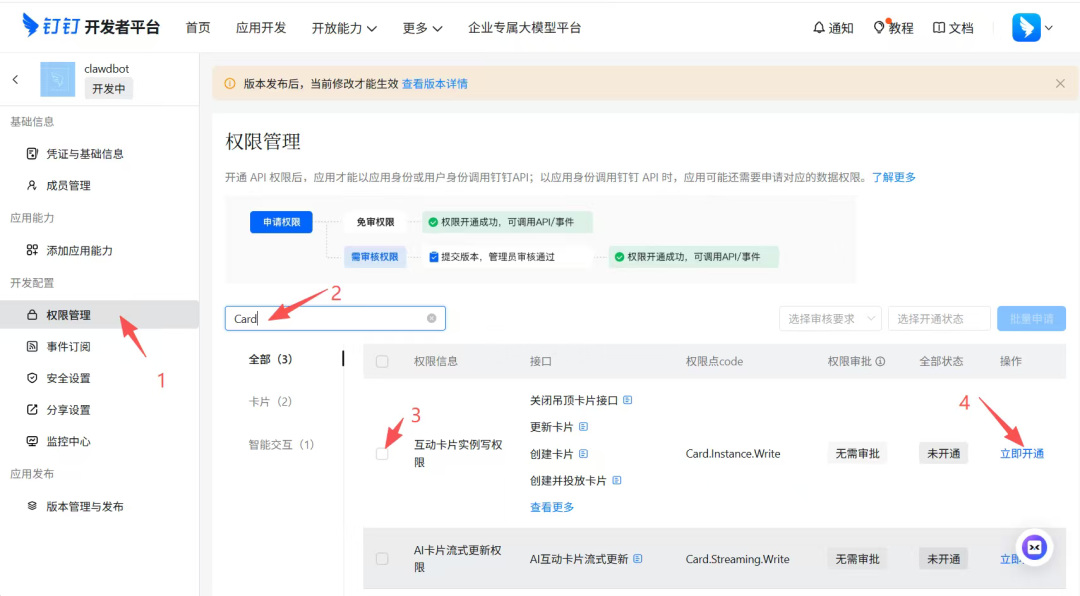The height and width of the screenshot is (596, 1080).
Task: Clear the Card search field
Action: pyautogui.click(x=431, y=318)
